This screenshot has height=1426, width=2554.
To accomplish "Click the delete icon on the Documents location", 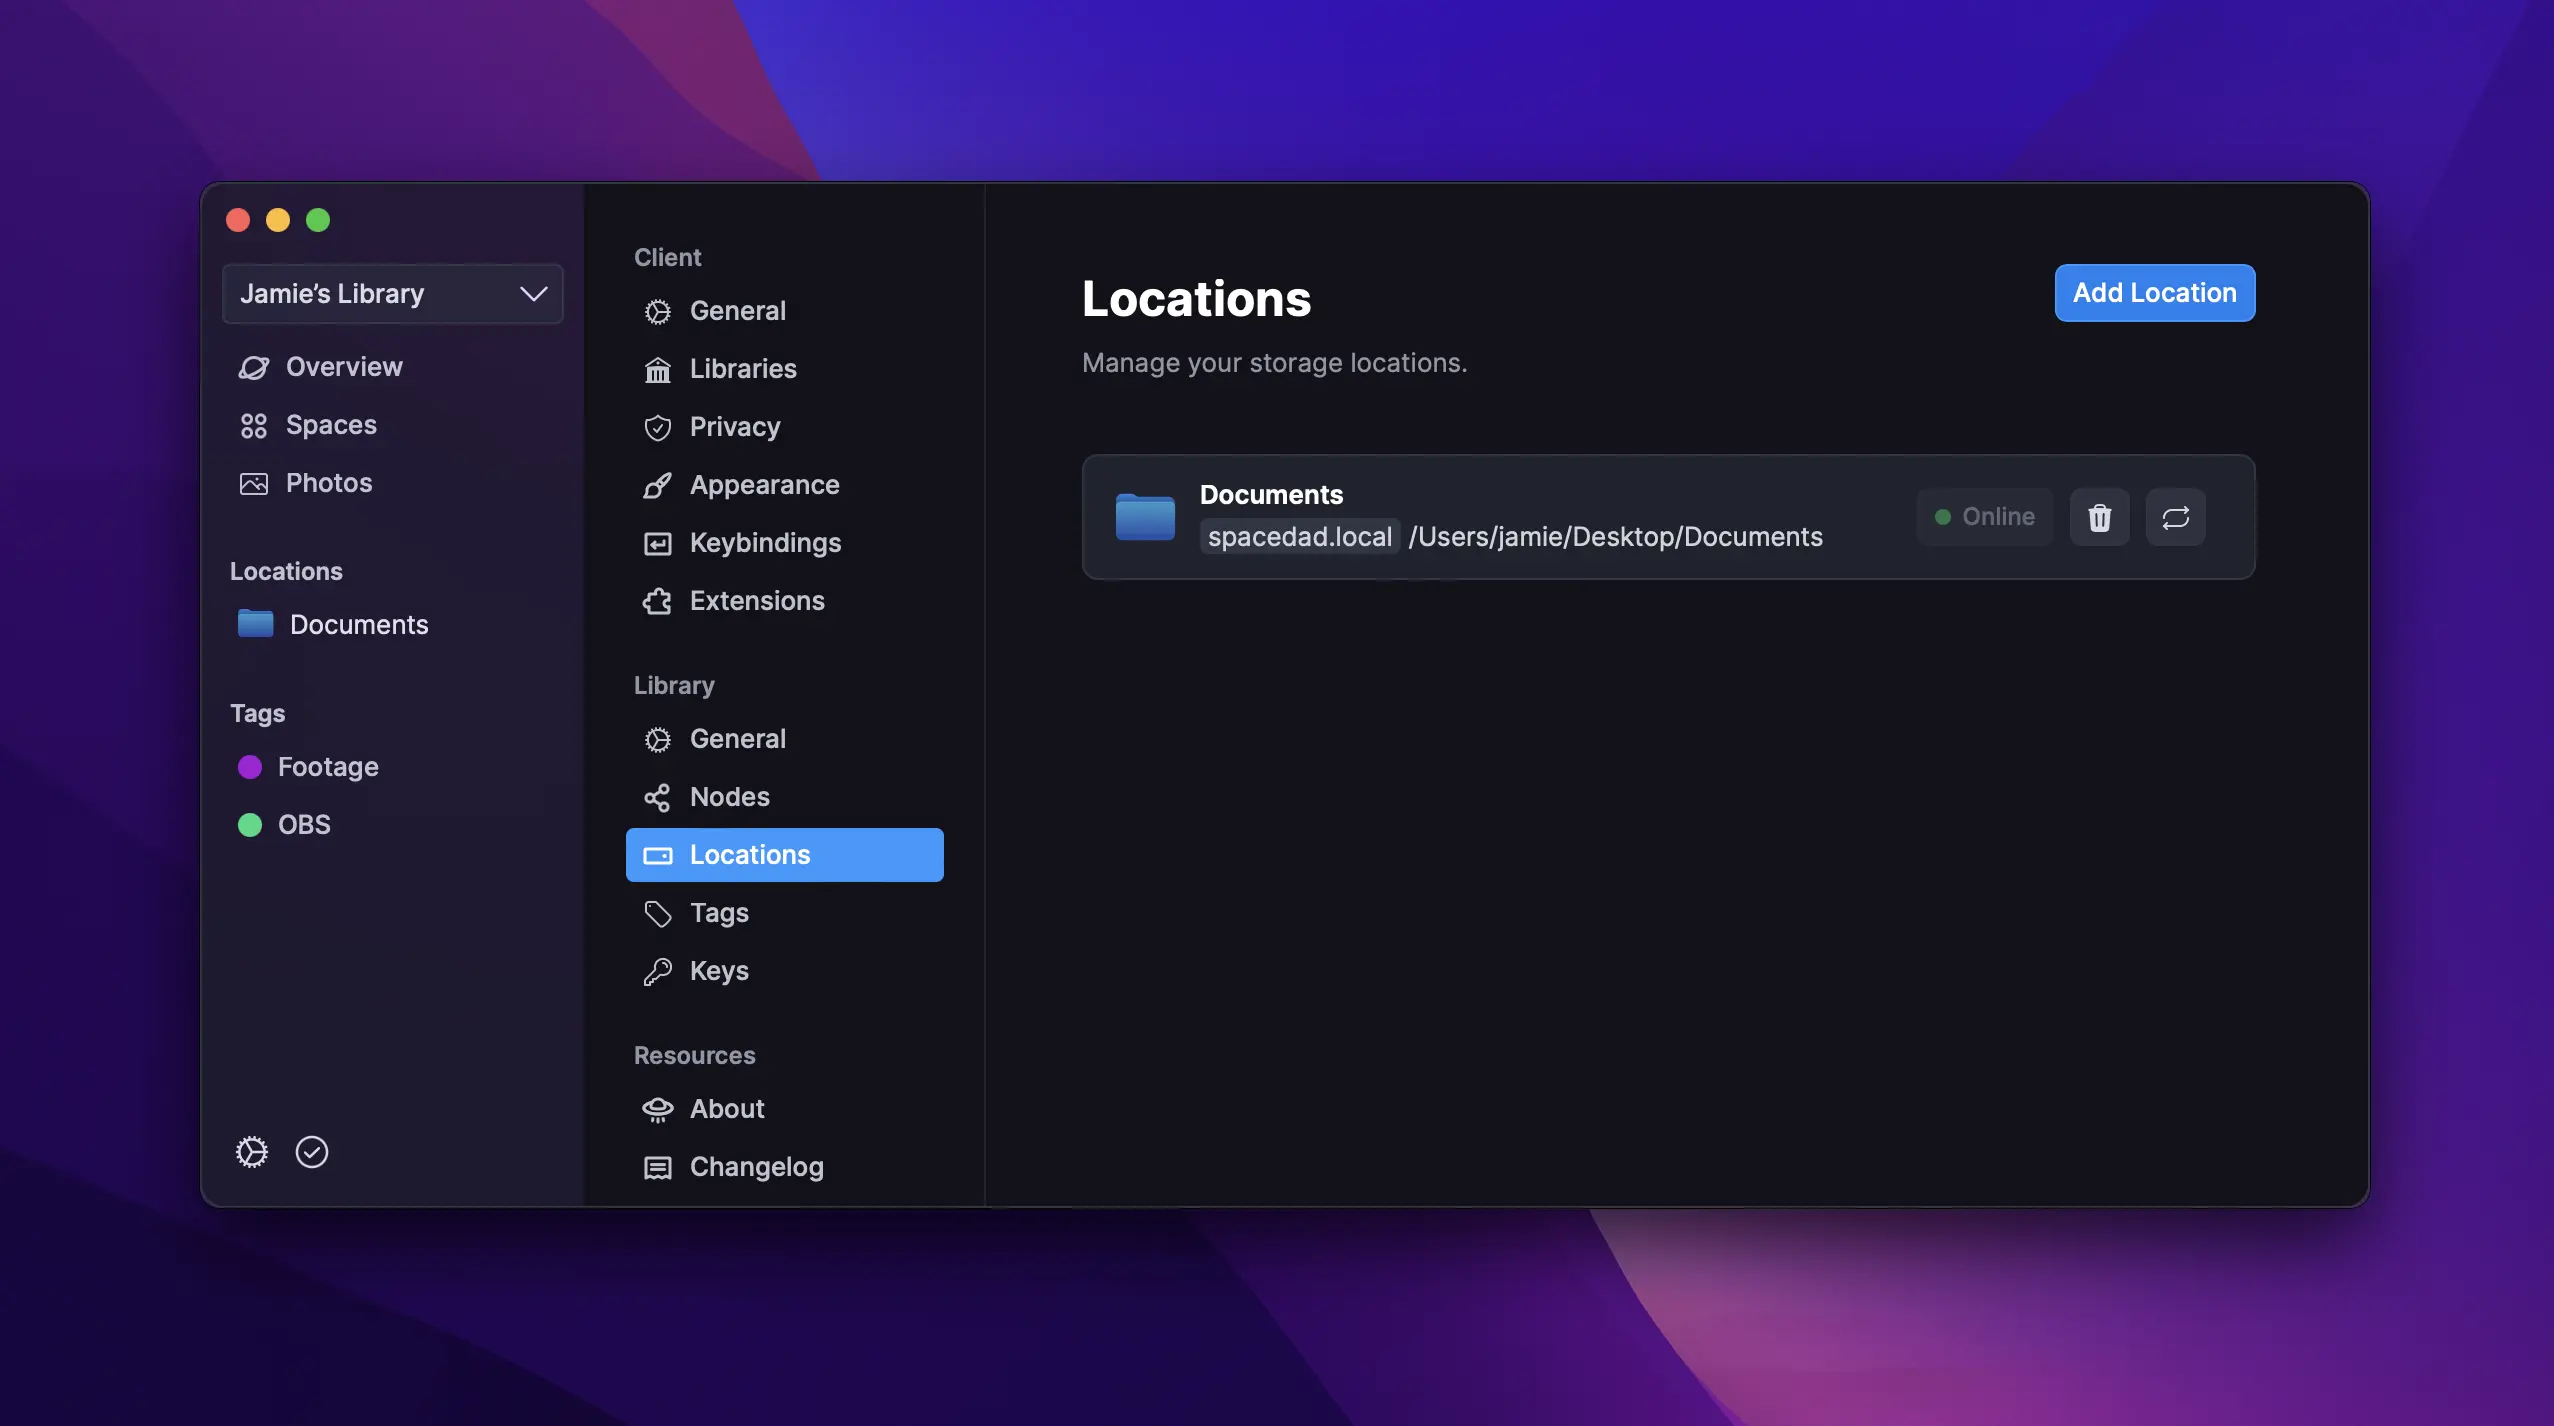I will (x=2098, y=517).
